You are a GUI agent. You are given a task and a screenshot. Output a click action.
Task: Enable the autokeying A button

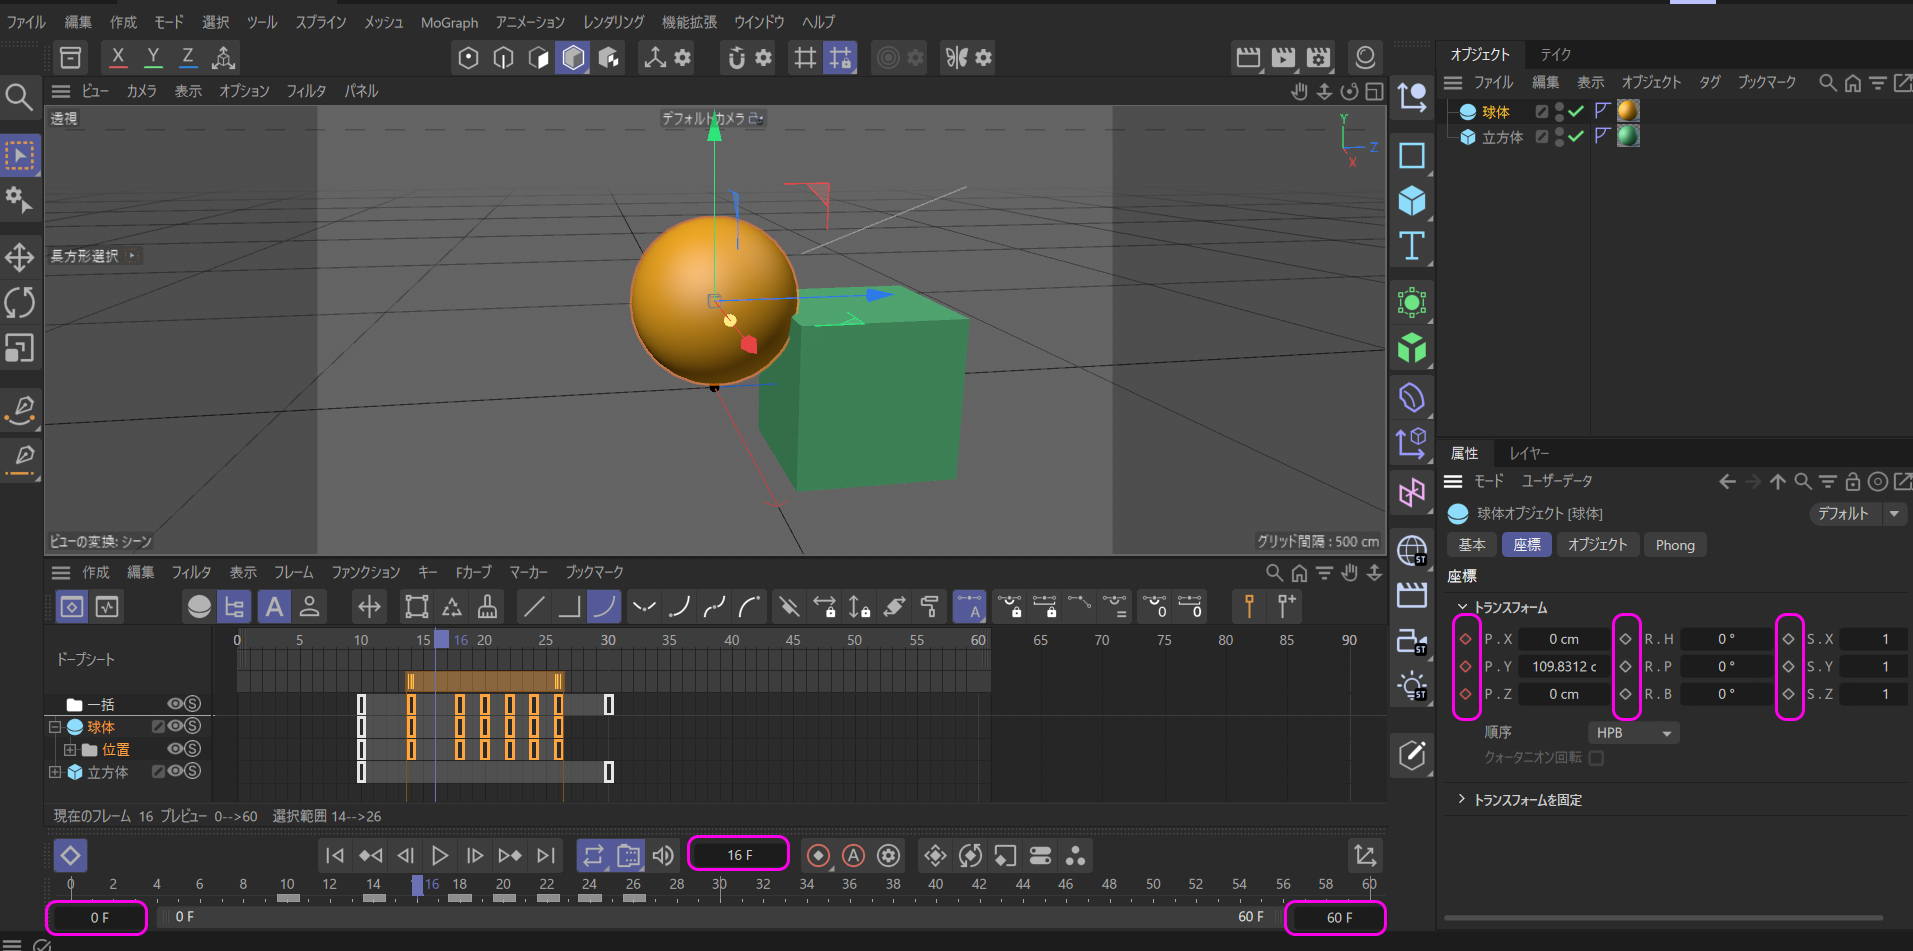click(x=853, y=856)
